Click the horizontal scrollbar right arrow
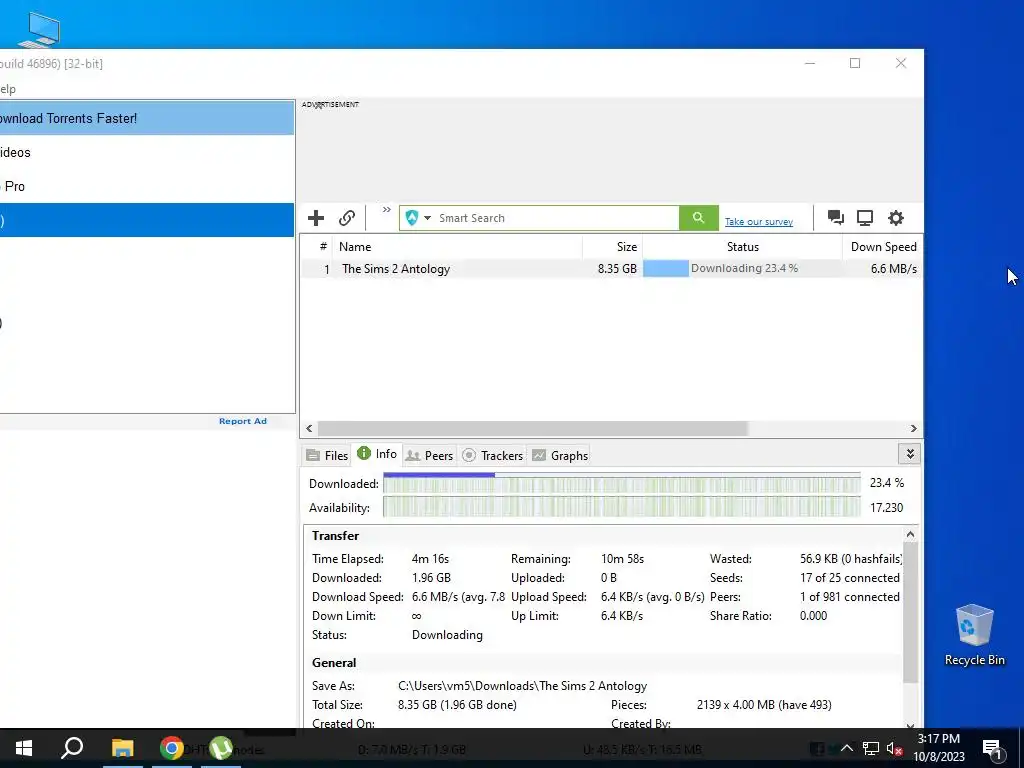 (x=914, y=428)
